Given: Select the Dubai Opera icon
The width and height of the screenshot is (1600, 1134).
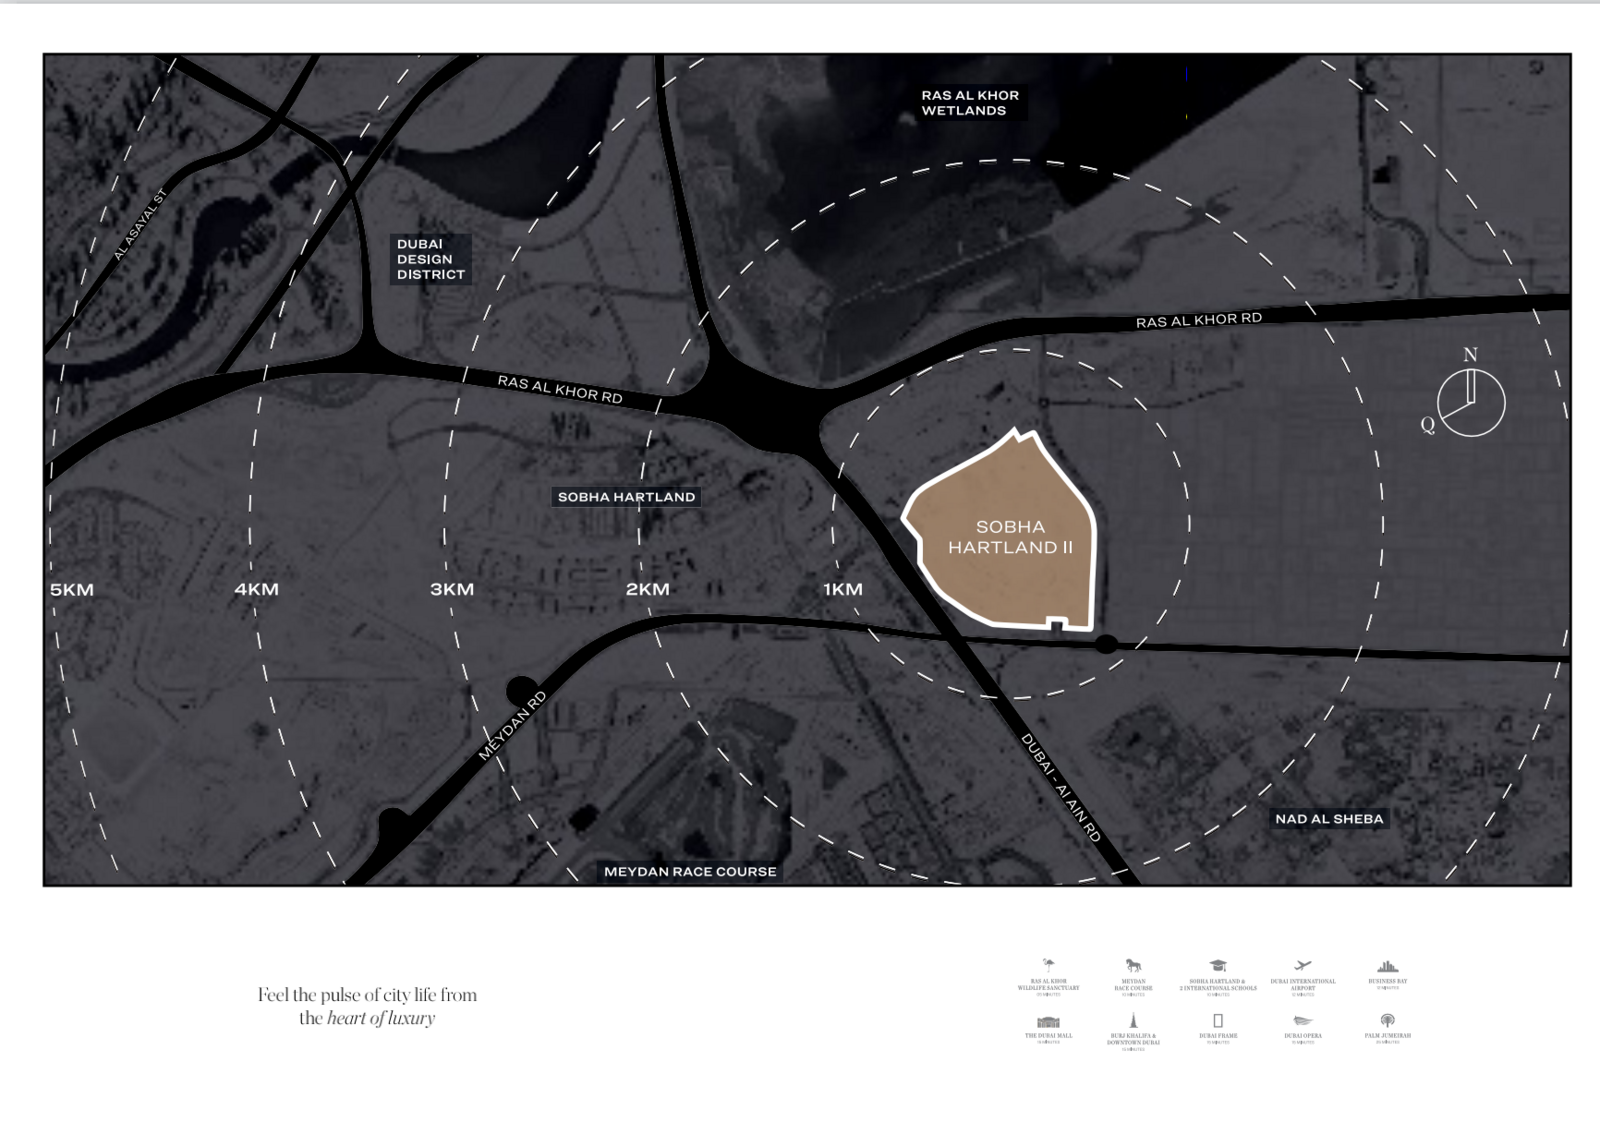Looking at the screenshot, I should (1302, 1021).
